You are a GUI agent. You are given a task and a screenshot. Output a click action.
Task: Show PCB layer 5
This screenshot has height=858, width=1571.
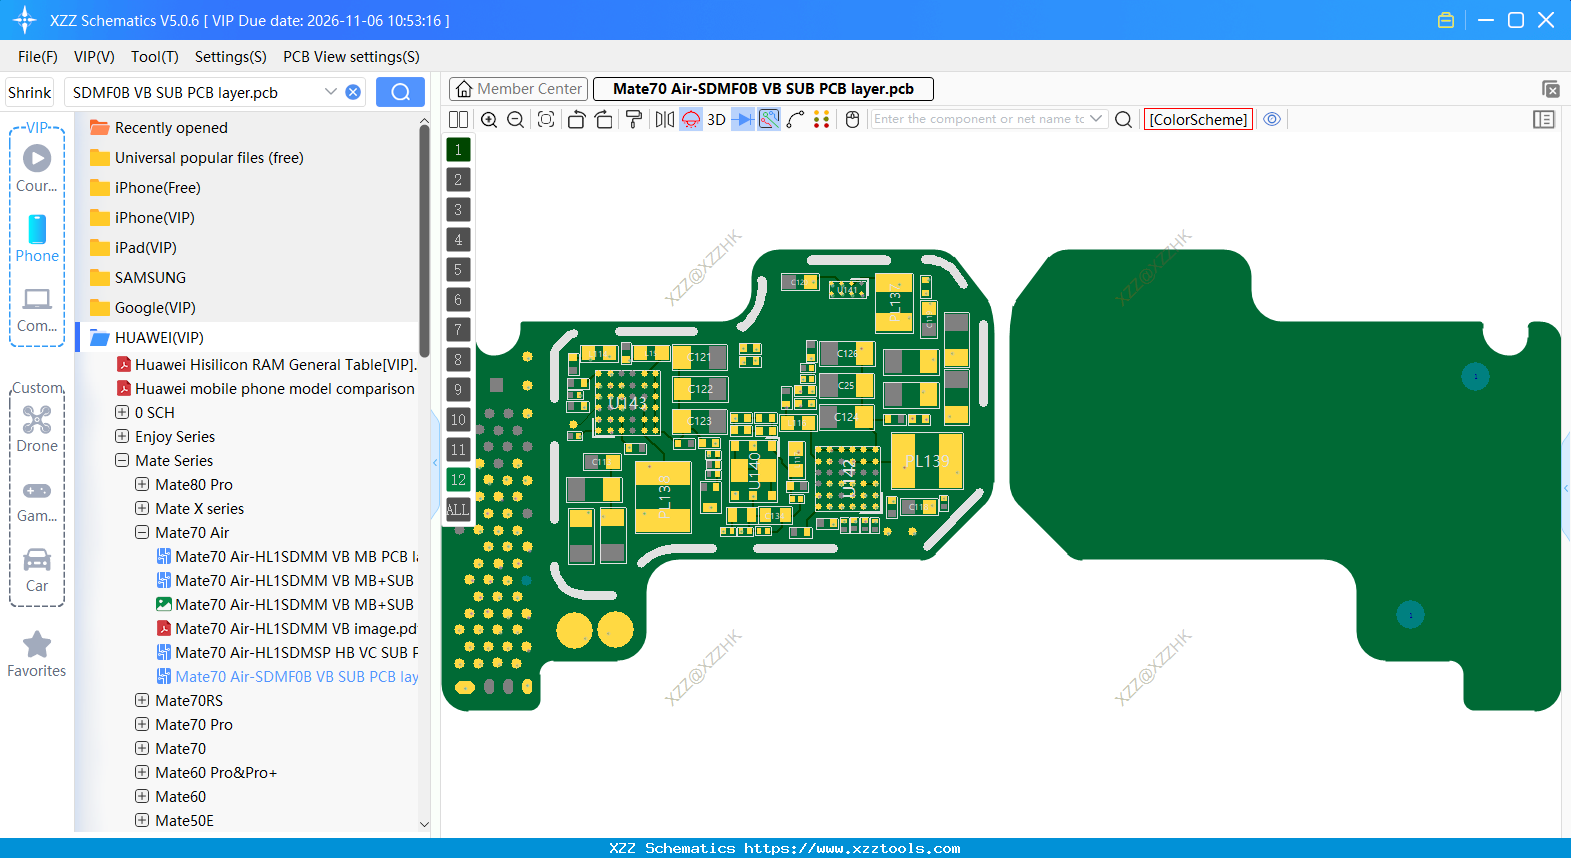point(458,270)
